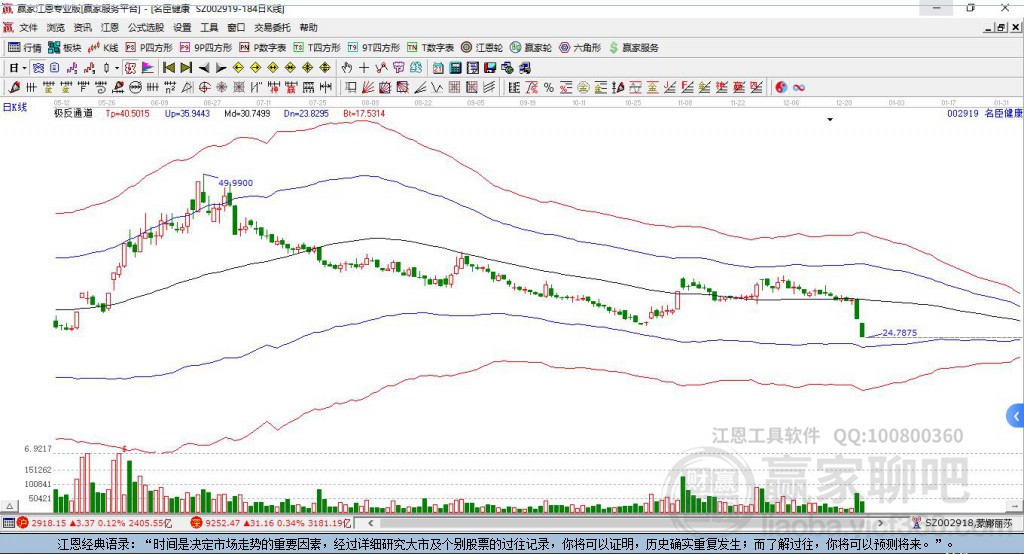Open the 帮助 menu

click(x=308, y=27)
